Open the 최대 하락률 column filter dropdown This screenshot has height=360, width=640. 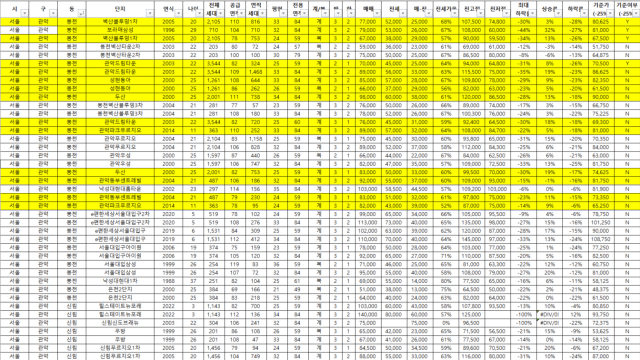(x=532, y=13)
